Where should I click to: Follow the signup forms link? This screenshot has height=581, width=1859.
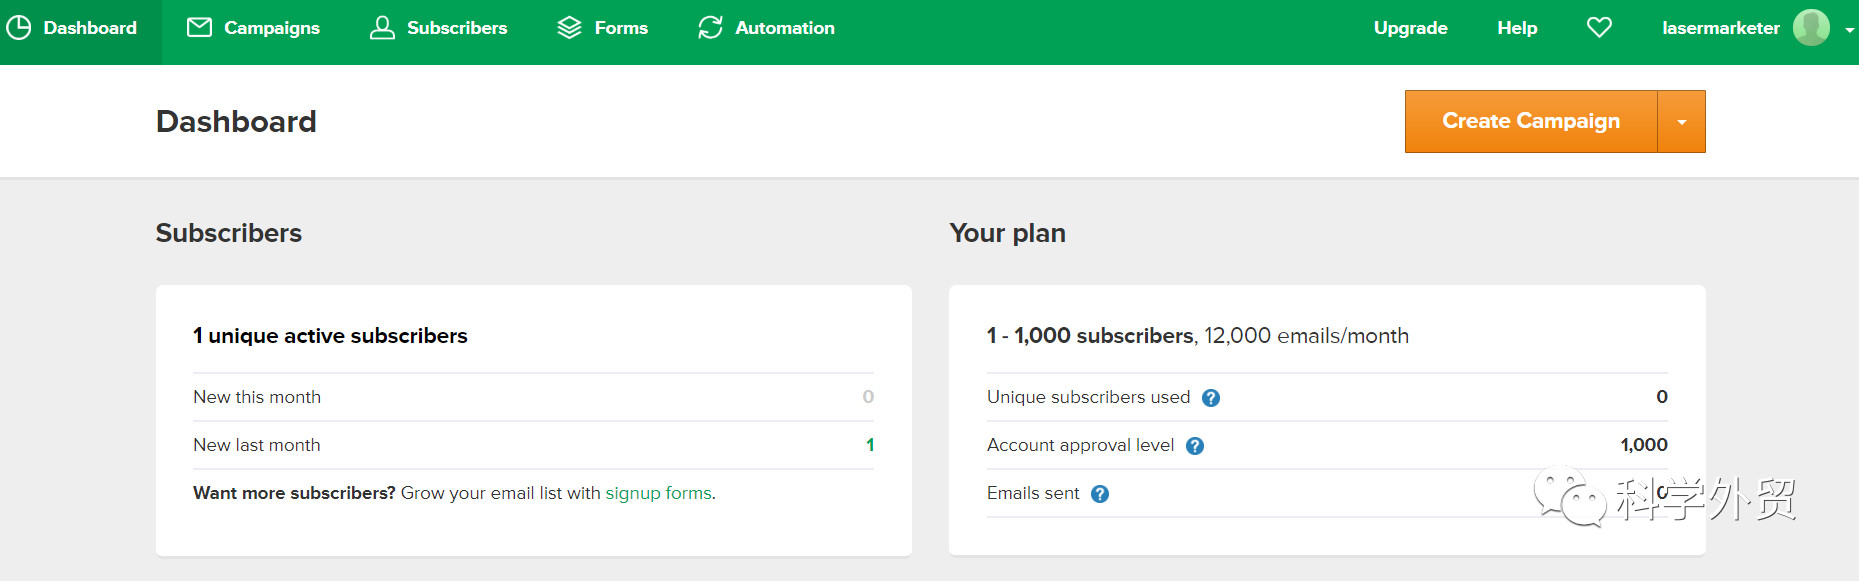[658, 493]
